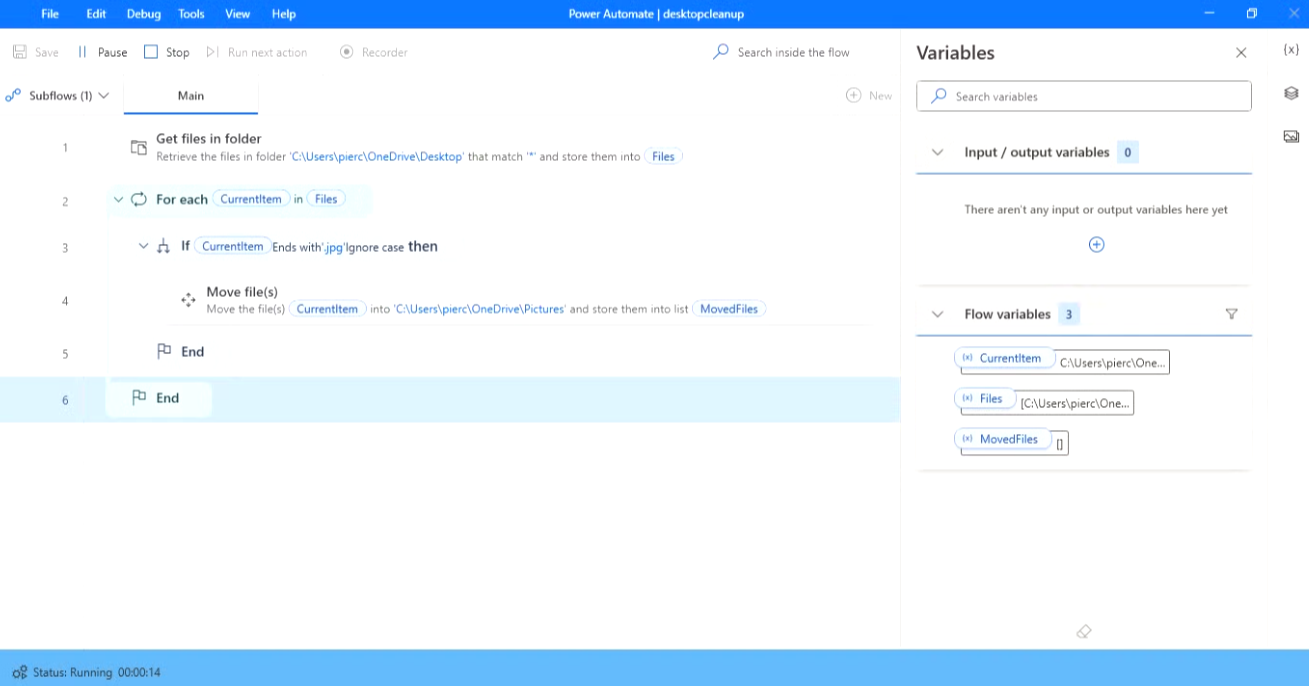Open the Edit menu

click(96, 14)
